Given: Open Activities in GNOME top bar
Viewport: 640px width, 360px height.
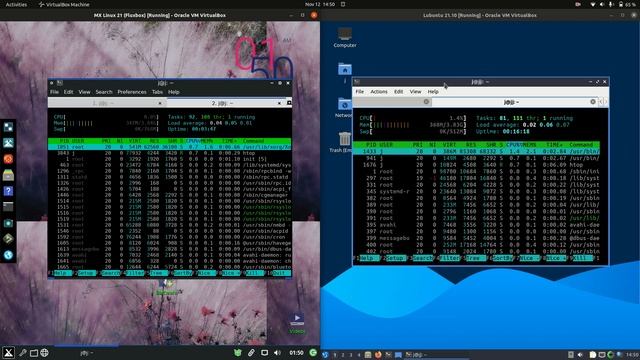Looking at the screenshot, I should (x=16, y=4).
